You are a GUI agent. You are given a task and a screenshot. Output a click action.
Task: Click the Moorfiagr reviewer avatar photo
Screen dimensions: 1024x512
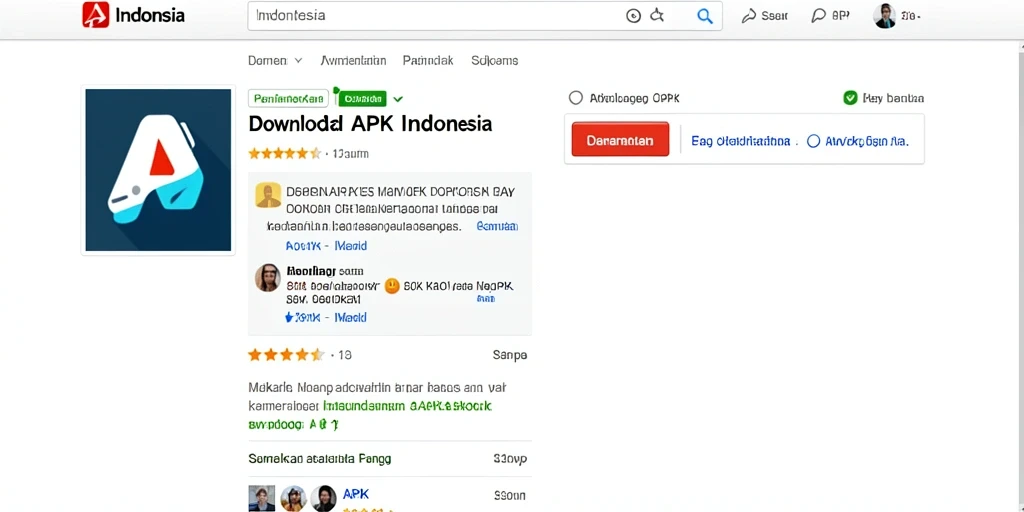pos(268,278)
